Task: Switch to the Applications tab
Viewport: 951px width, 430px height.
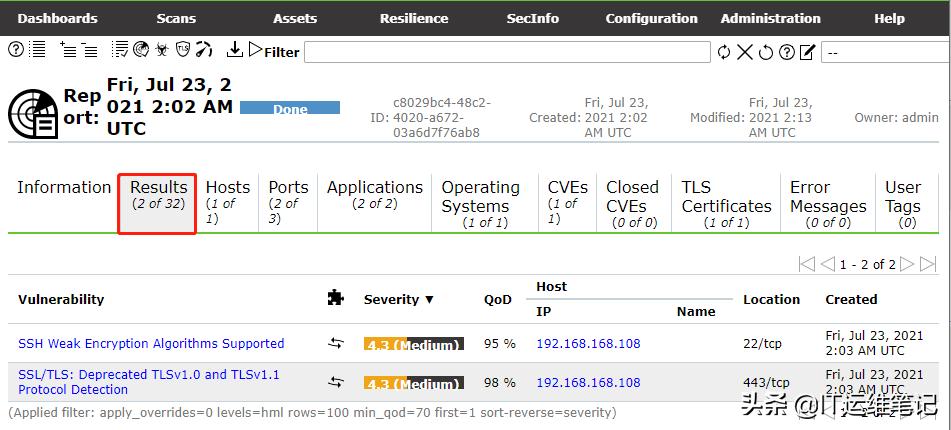Action: (375, 203)
